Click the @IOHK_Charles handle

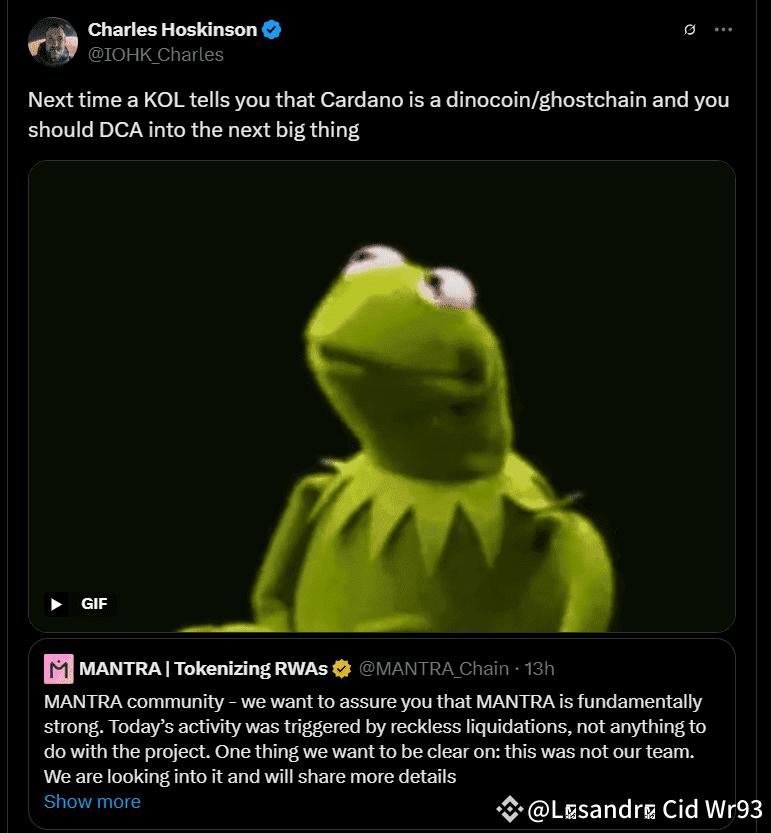(x=155, y=55)
